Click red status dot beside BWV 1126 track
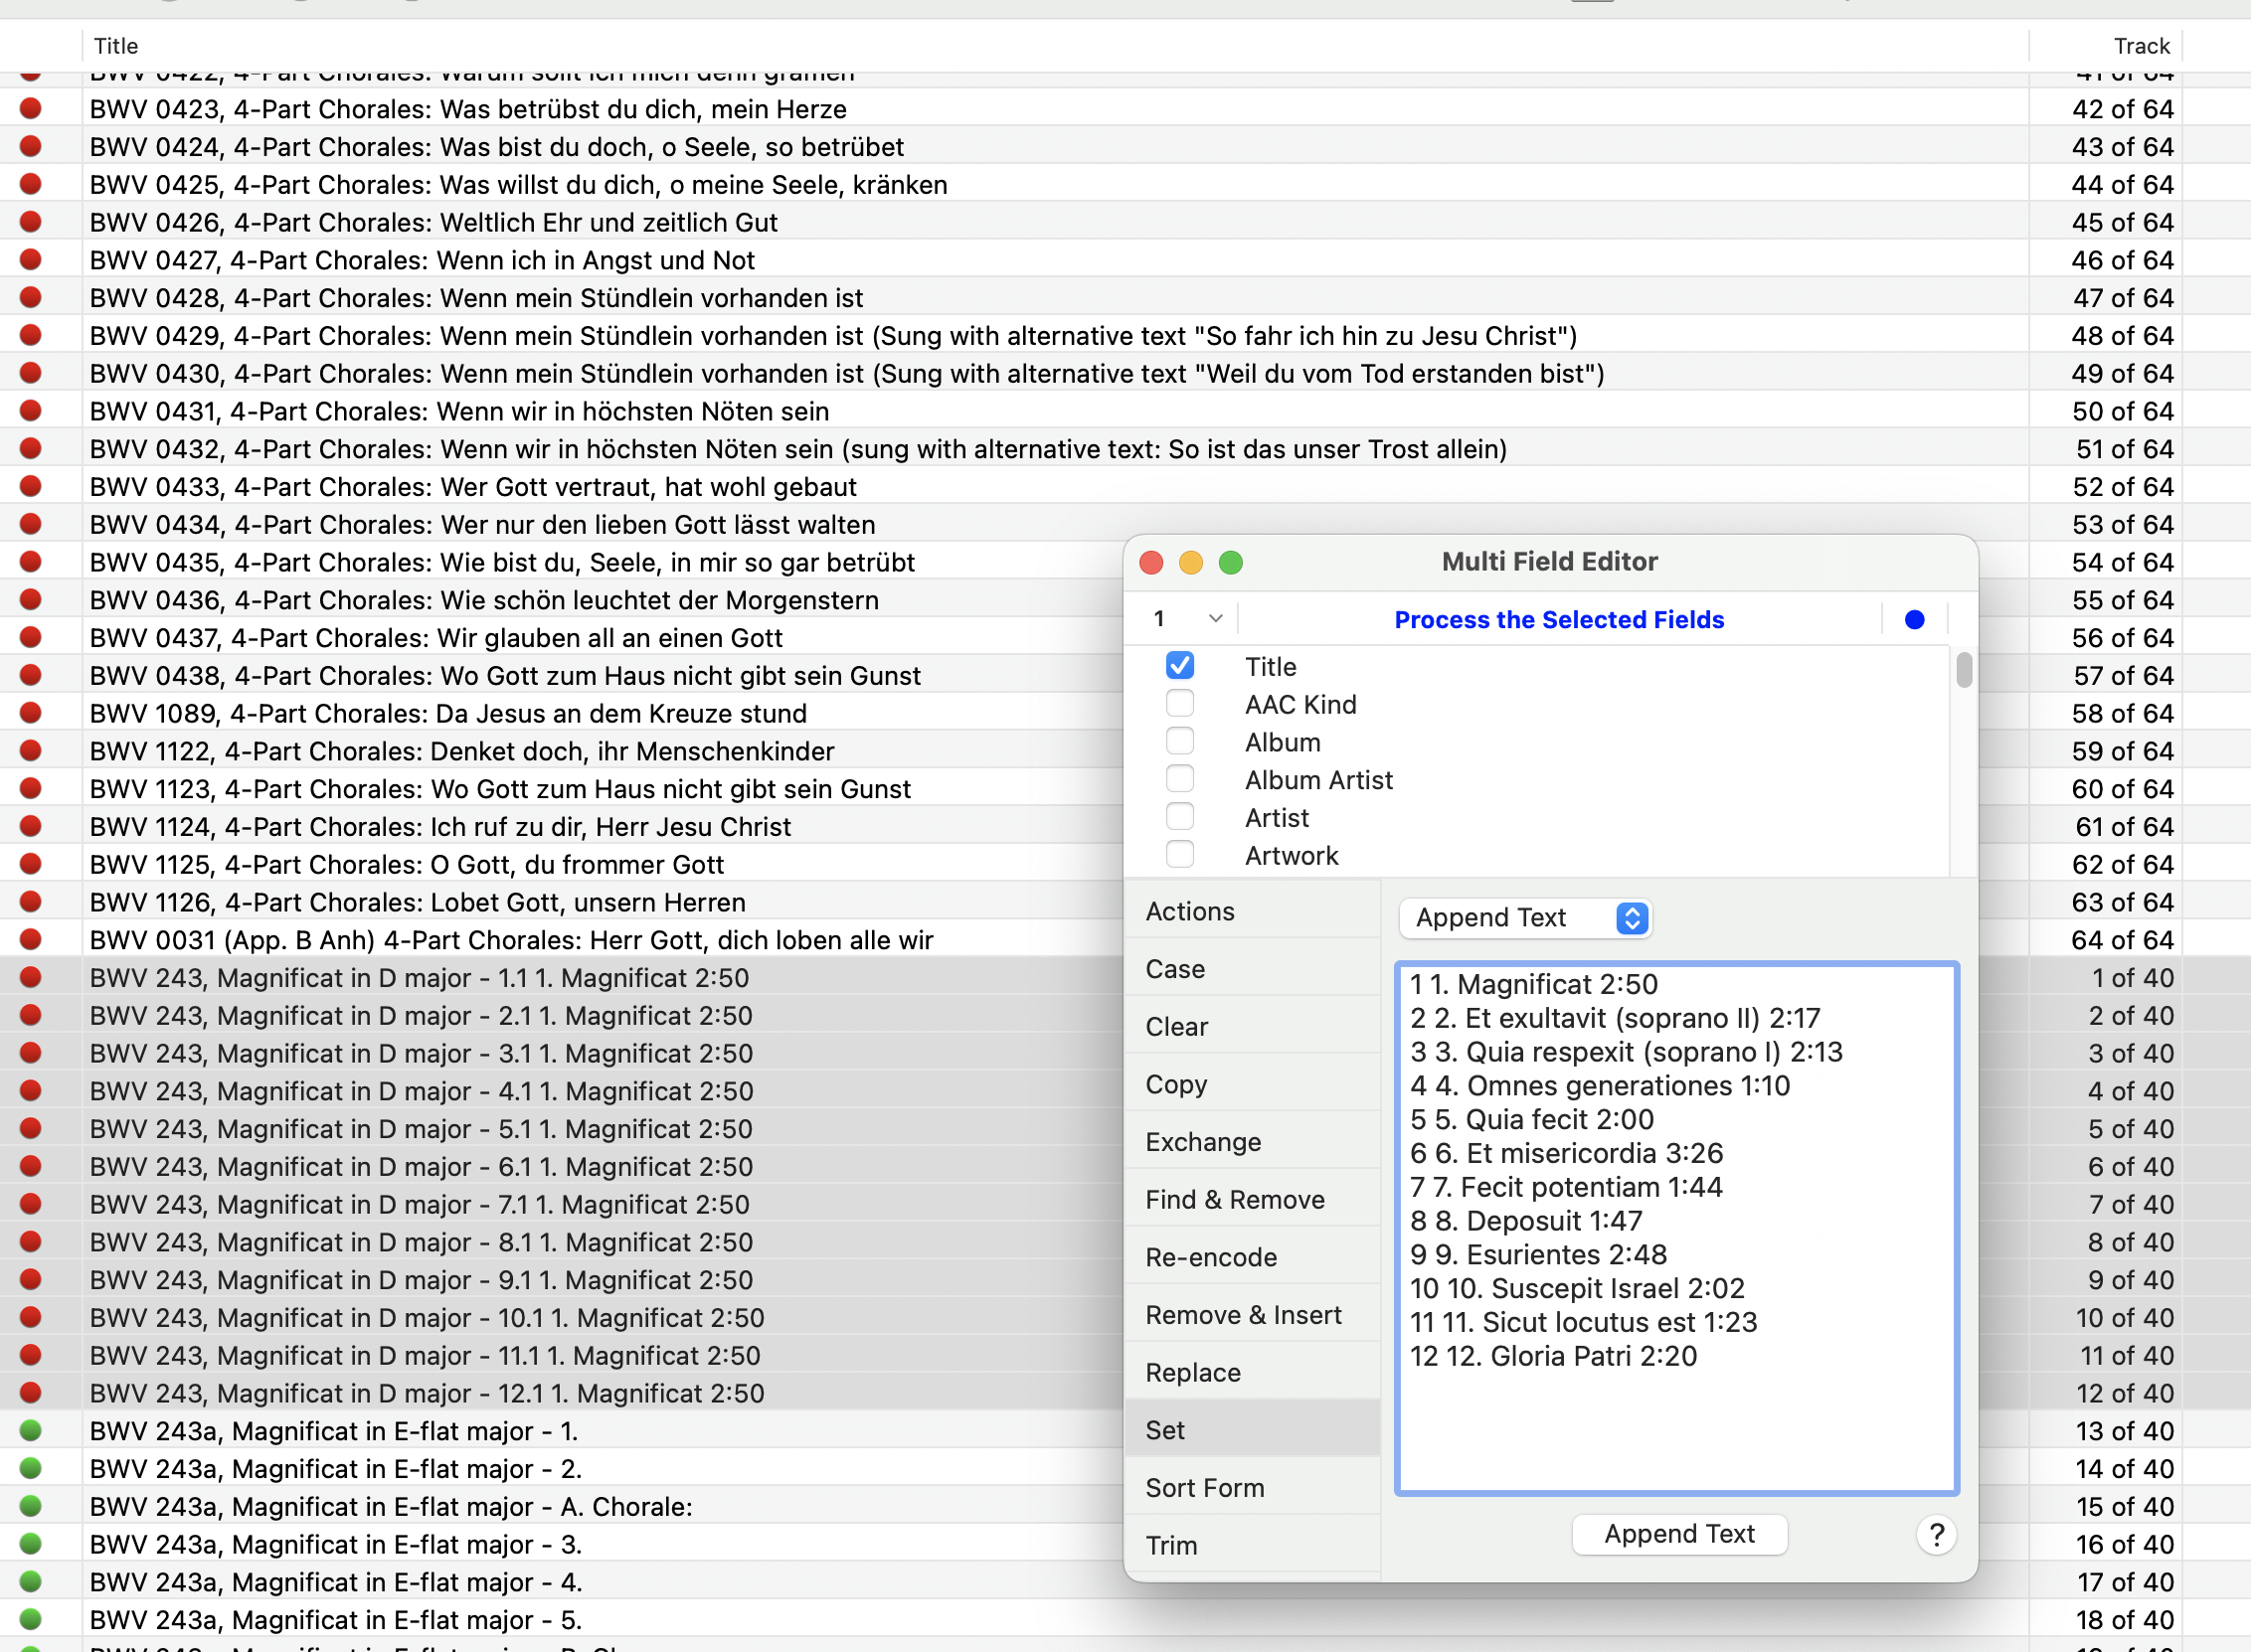This screenshot has height=1652, width=2251. [31, 902]
